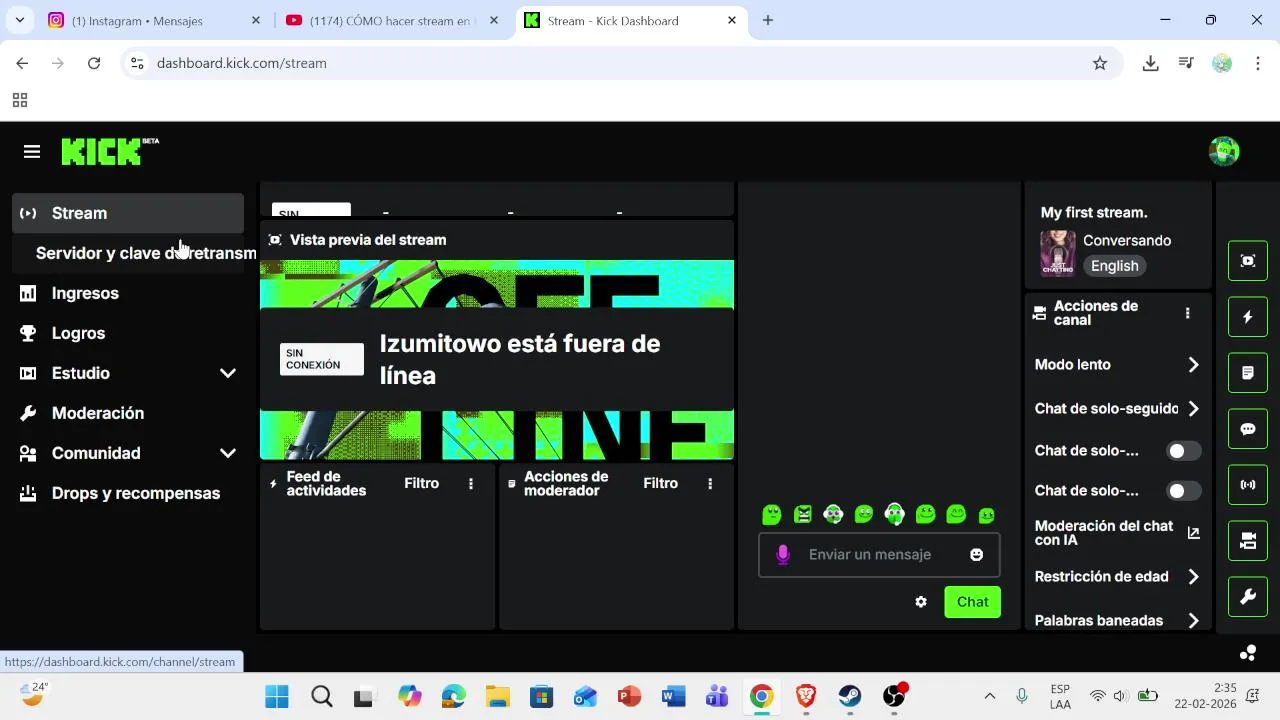Open Palabras baneadas options chevron
Screen dimensions: 1280x720
click(x=1193, y=621)
